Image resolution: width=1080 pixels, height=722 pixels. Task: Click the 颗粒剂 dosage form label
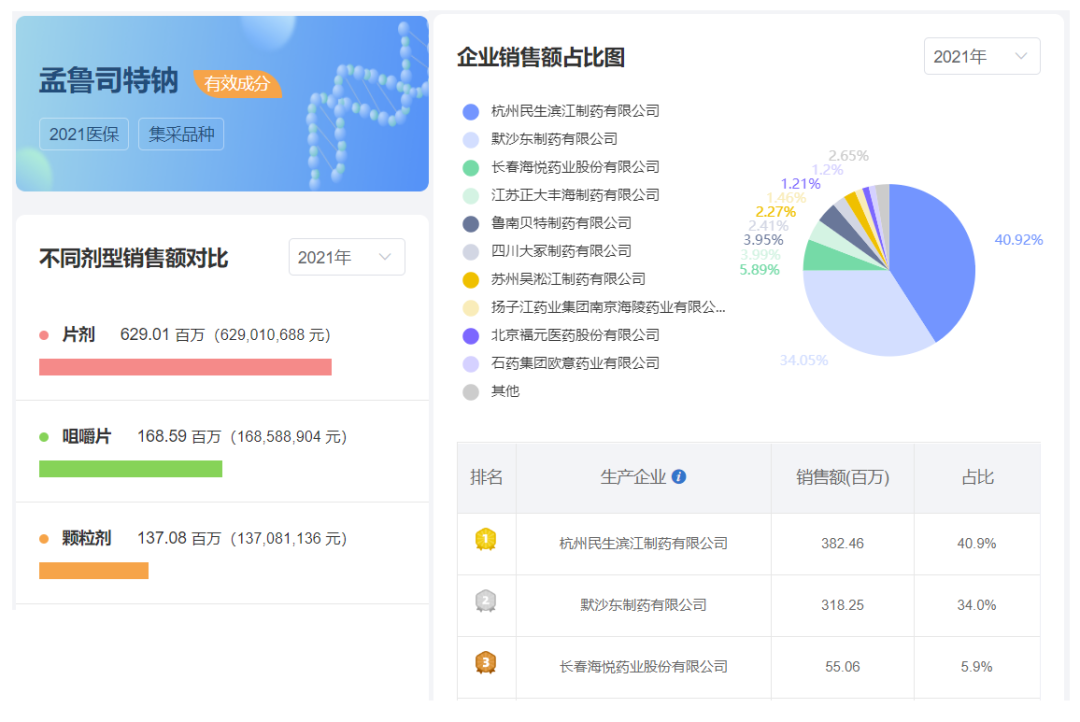pos(87,539)
